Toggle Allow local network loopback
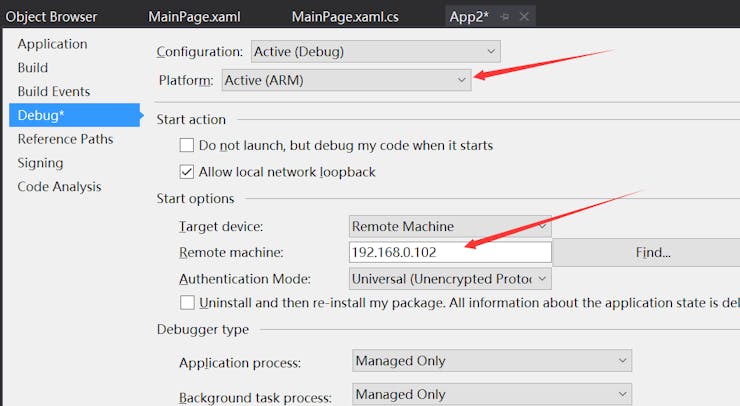 pyautogui.click(x=187, y=171)
